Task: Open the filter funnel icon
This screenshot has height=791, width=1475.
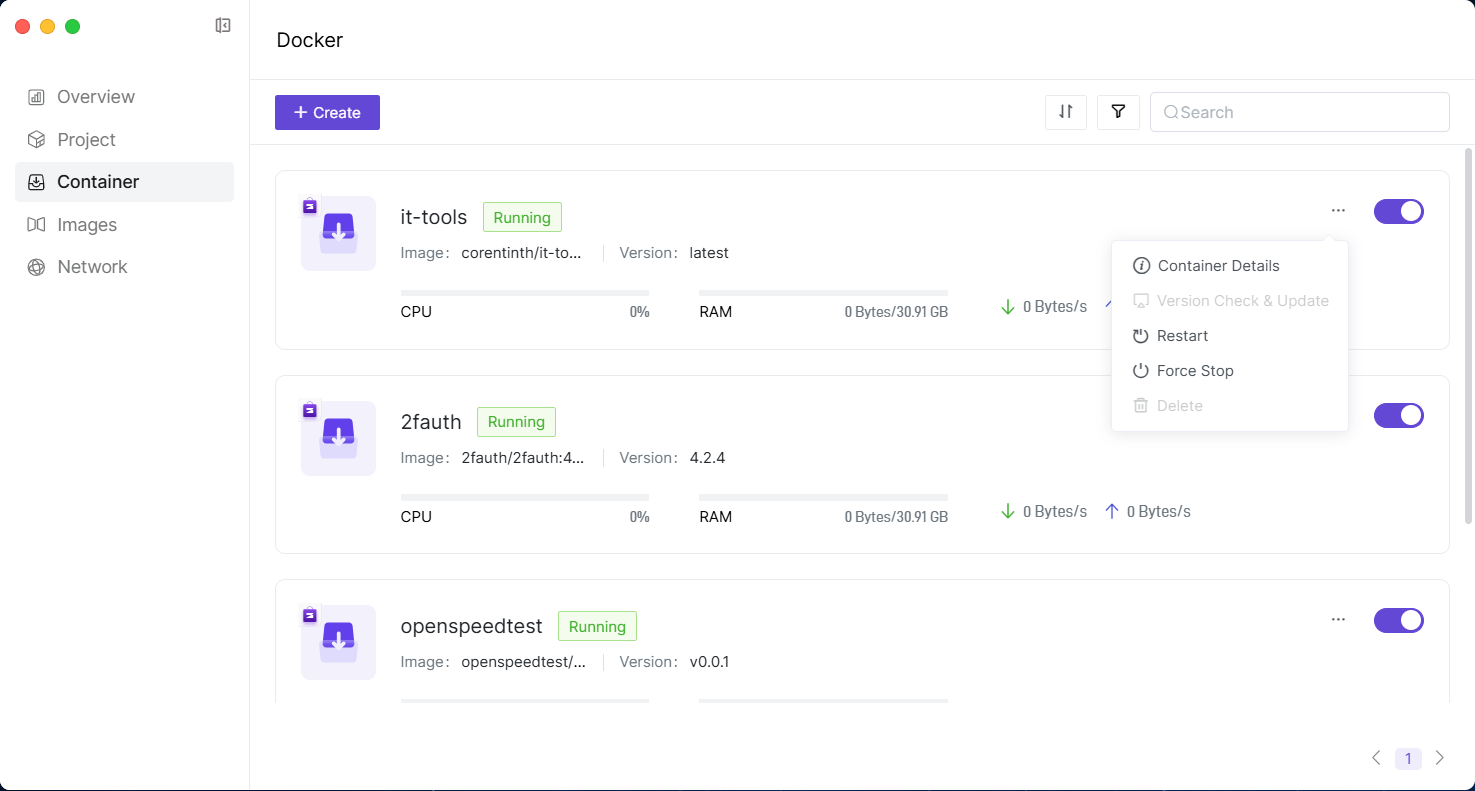Action: point(1118,112)
